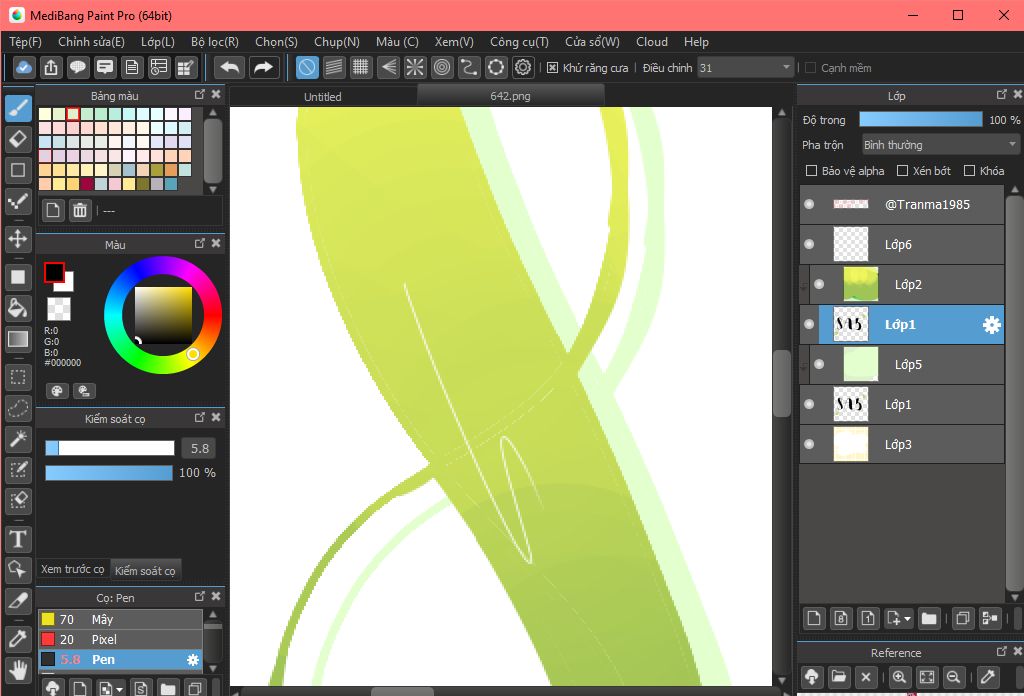Select the Mây brush
Viewport: 1024px width, 696px height.
(120, 619)
